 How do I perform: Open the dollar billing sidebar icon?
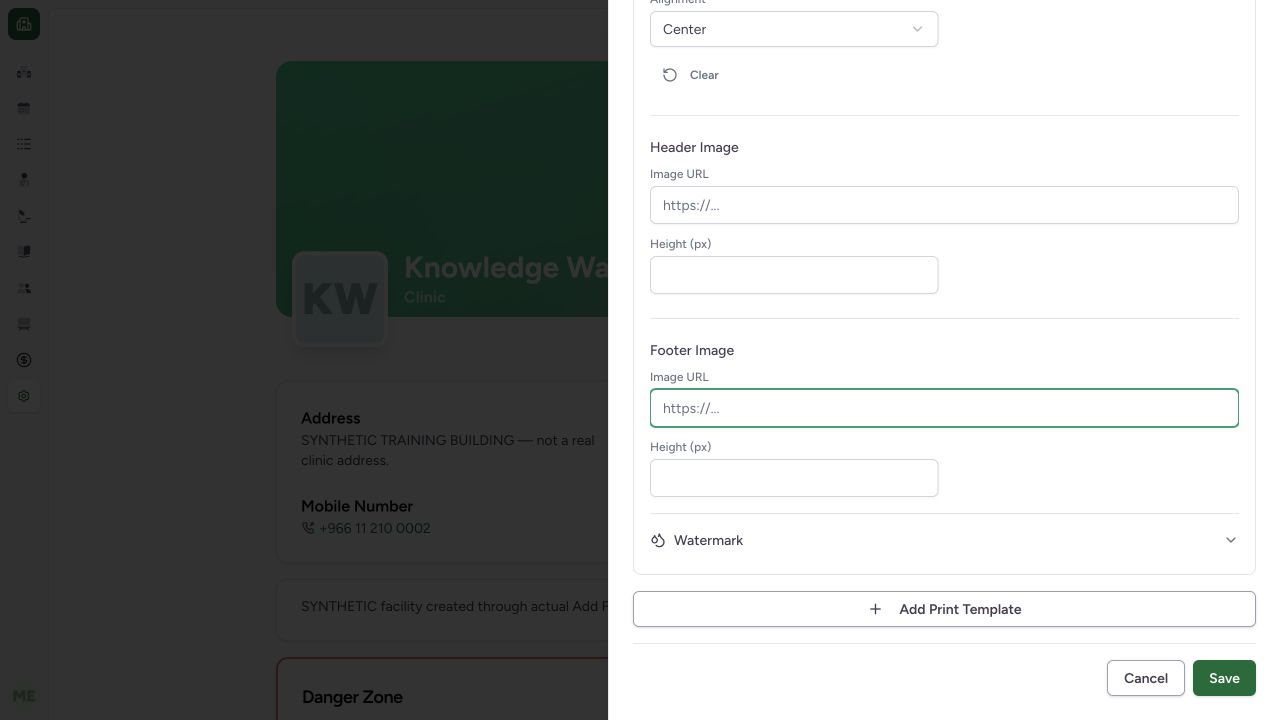click(24, 360)
